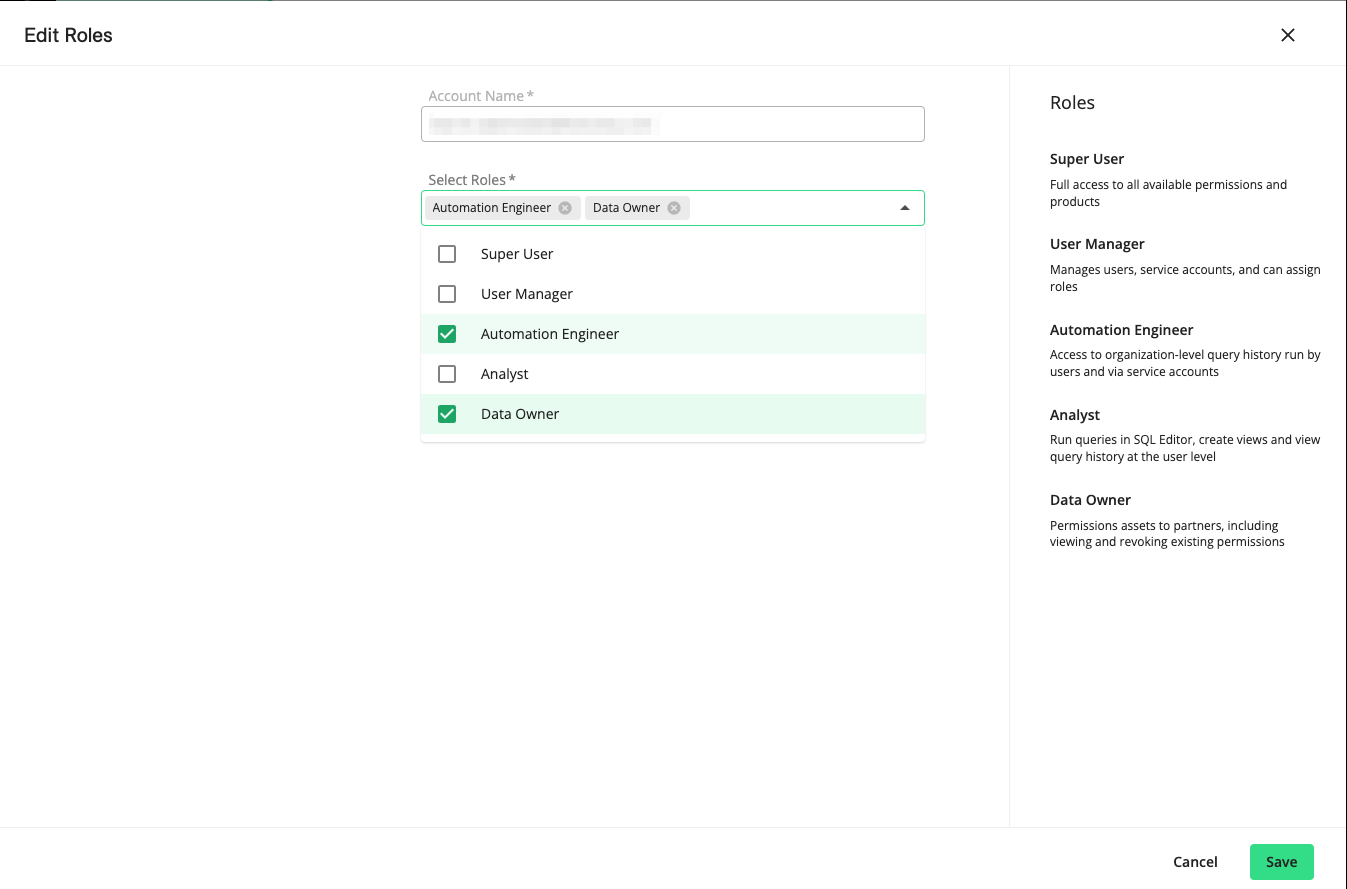
Task: Click the User Manager heading in sidebar
Action: (x=1097, y=244)
